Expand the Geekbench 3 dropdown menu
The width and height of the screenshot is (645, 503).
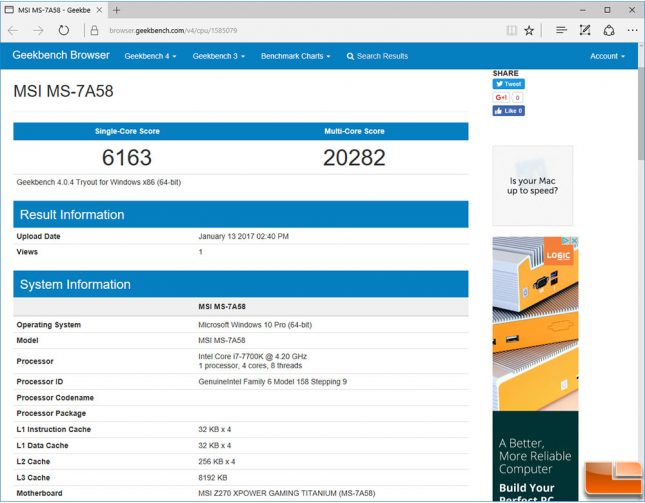pos(218,56)
